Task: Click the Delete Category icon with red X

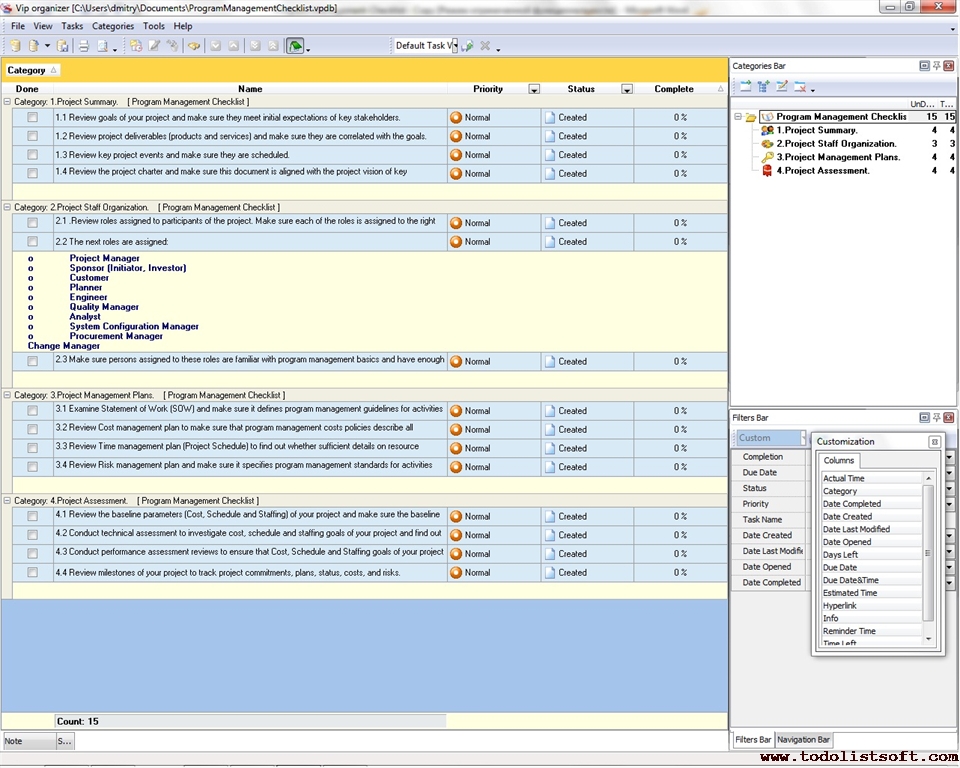Action: 800,87
